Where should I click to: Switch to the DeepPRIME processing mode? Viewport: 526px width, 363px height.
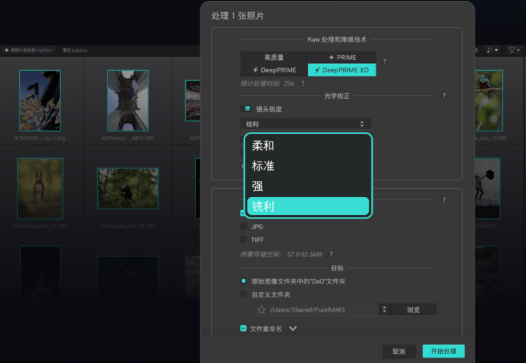point(274,70)
